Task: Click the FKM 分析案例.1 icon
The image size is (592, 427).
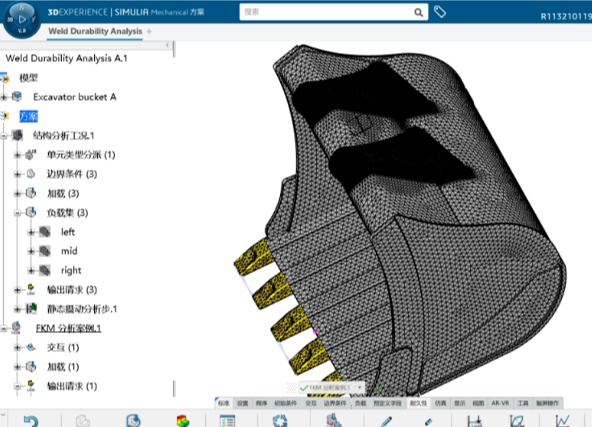Action: [16, 328]
